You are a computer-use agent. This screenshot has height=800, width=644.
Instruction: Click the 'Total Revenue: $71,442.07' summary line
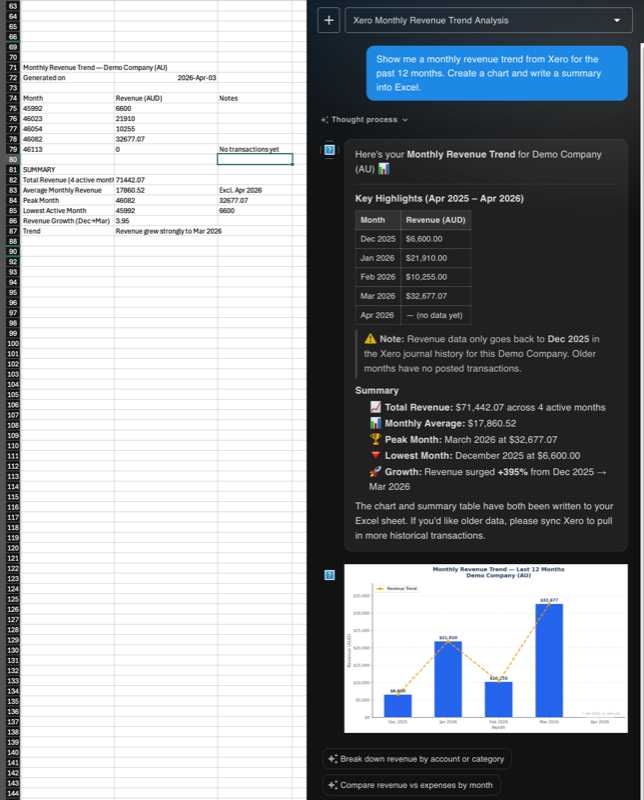tap(487, 407)
